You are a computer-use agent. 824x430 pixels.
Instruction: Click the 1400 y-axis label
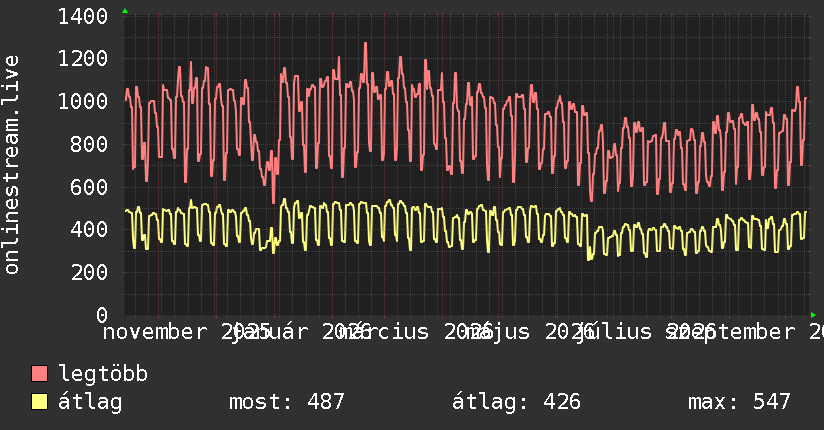click(x=83, y=17)
